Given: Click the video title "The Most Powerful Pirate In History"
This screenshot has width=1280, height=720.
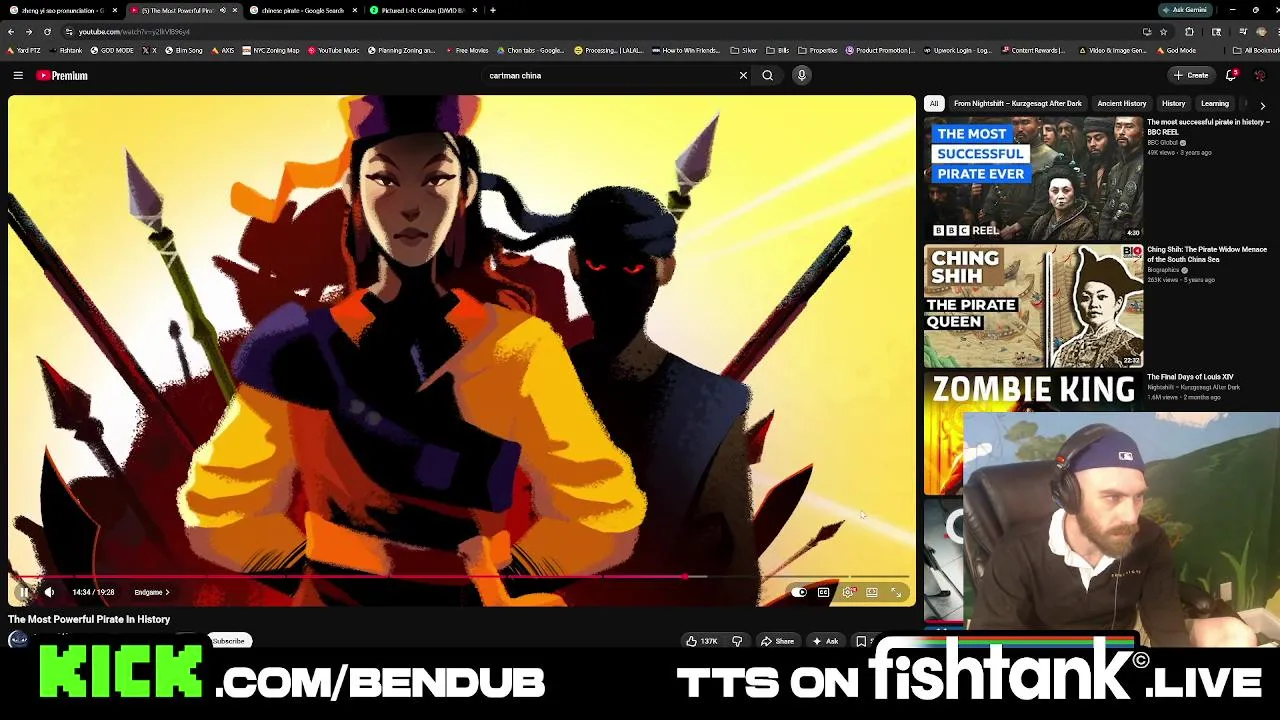Looking at the screenshot, I should 89,619.
